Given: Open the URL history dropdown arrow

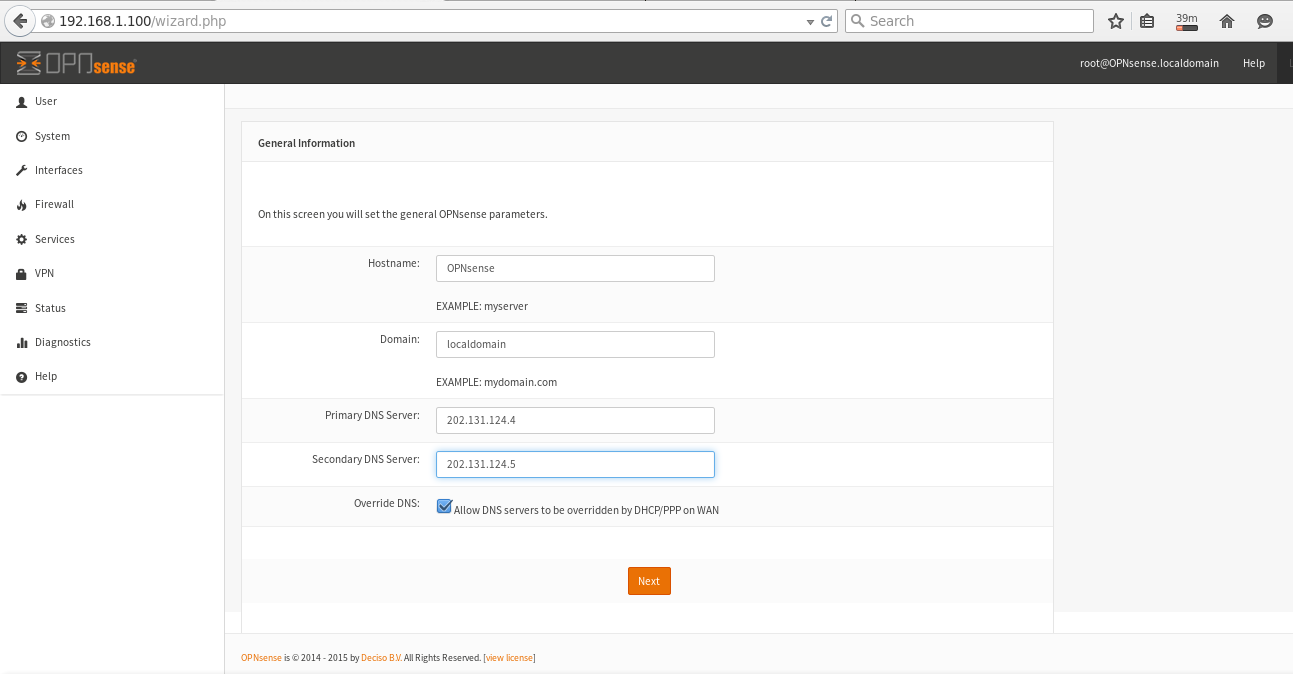Looking at the screenshot, I should tap(811, 21).
